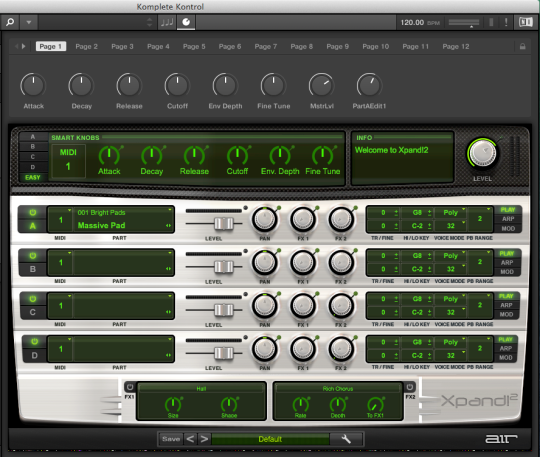Toggle power for part C

pos(33,299)
